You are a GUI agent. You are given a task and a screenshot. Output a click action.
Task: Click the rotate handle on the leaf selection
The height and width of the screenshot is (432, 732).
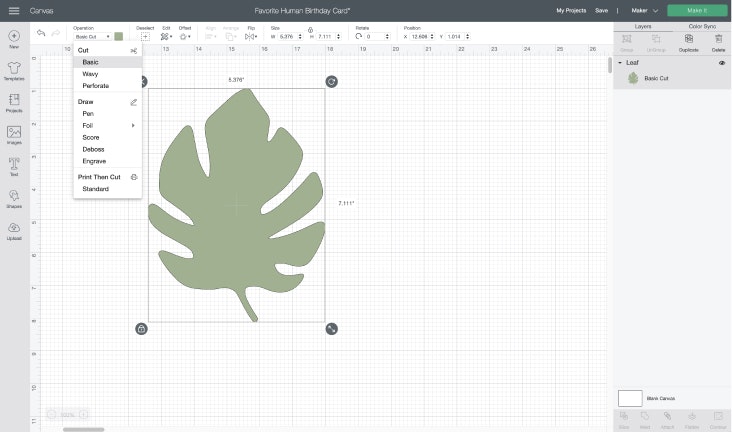[331, 82]
